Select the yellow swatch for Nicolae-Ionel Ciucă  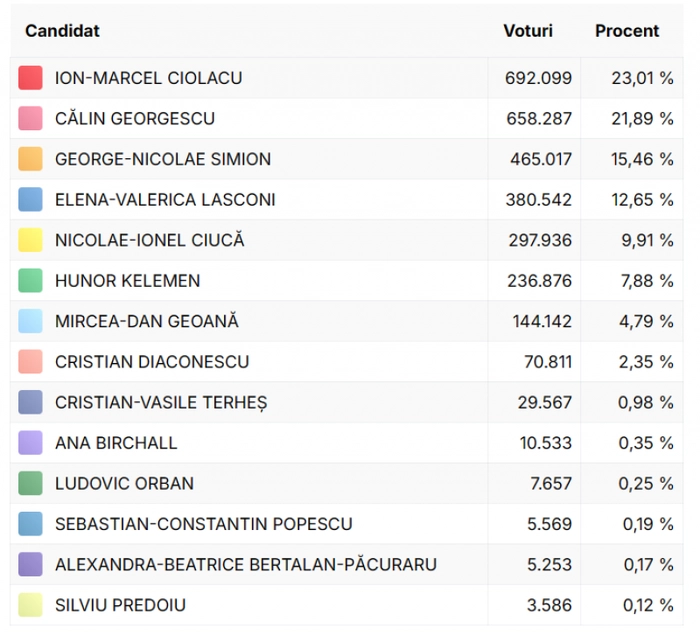click(x=31, y=240)
